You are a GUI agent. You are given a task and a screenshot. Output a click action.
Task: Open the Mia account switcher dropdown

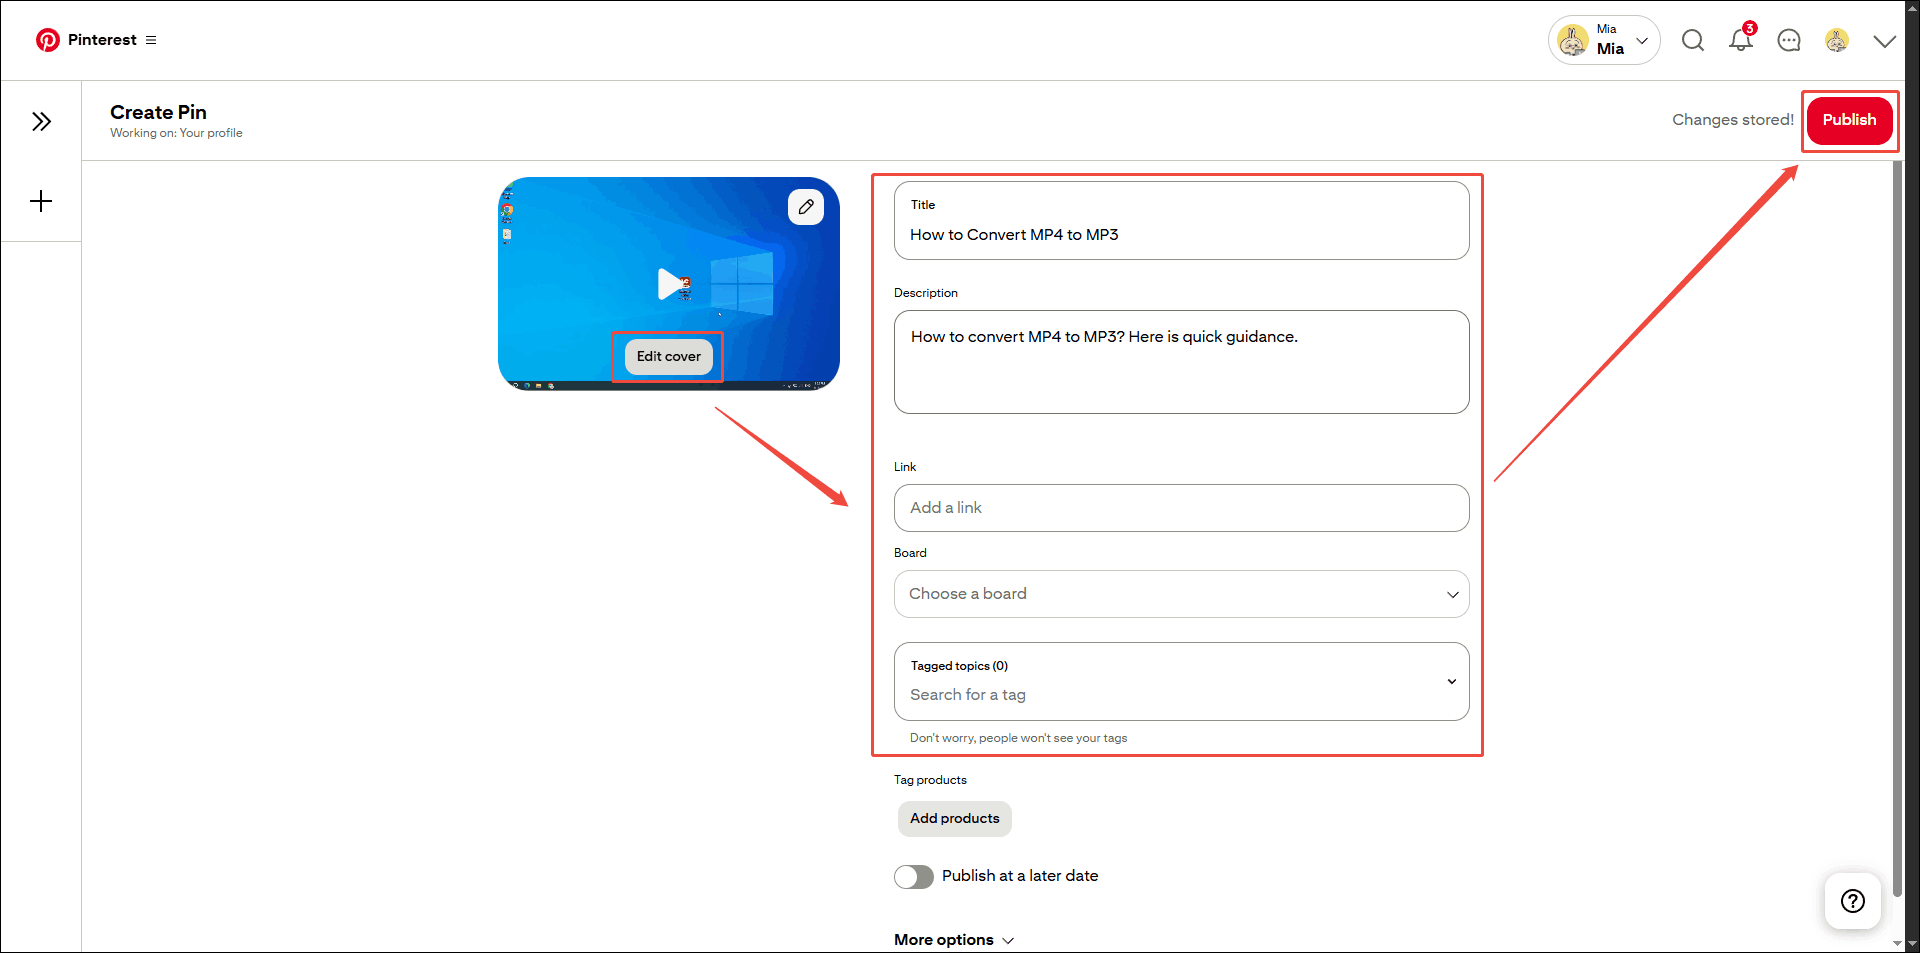pyautogui.click(x=1604, y=40)
